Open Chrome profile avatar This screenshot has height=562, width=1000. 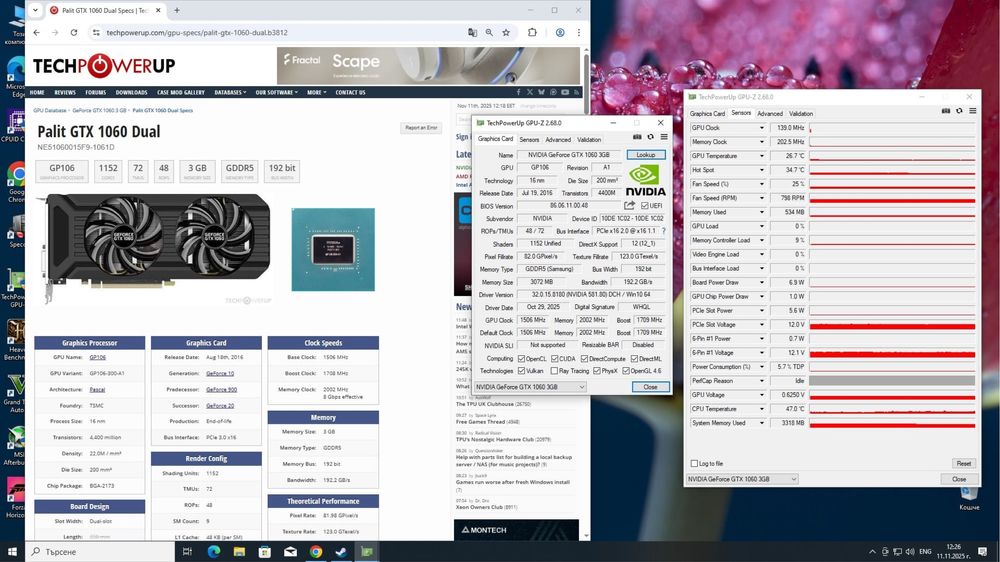(x=560, y=33)
